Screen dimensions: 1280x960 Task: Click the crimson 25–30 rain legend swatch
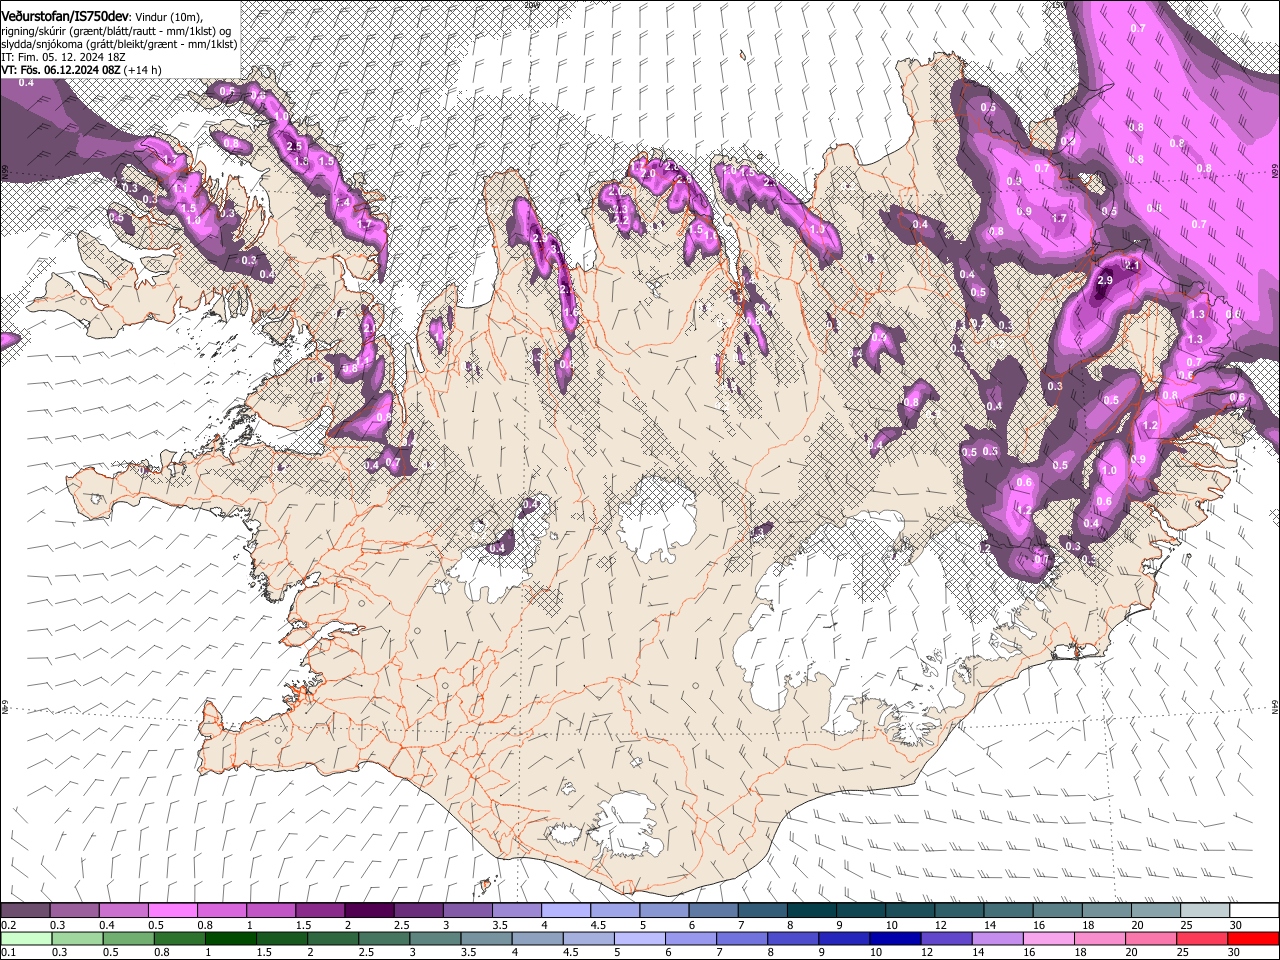pyautogui.click(x=1203, y=938)
